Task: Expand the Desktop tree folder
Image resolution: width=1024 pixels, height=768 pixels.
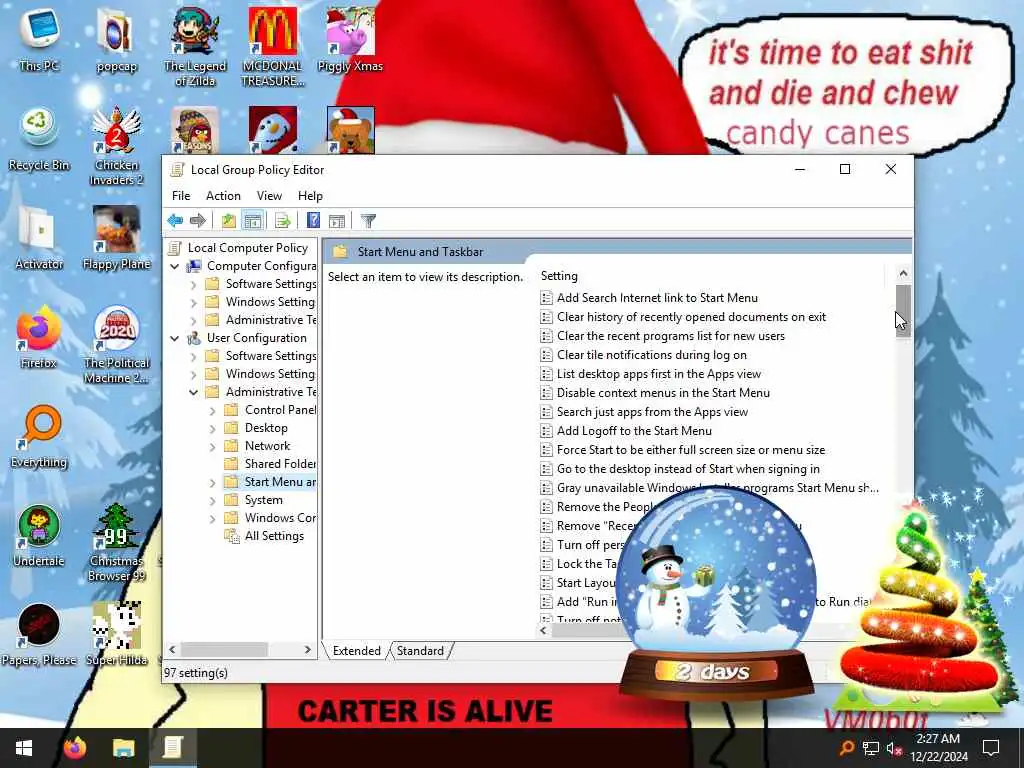Action: click(212, 429)
